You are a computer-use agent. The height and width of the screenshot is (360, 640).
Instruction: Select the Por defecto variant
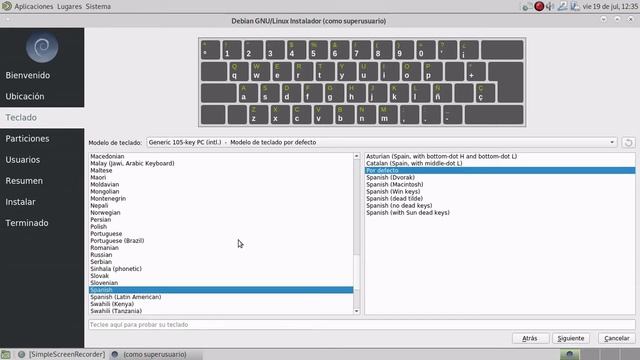pos(500,170)
